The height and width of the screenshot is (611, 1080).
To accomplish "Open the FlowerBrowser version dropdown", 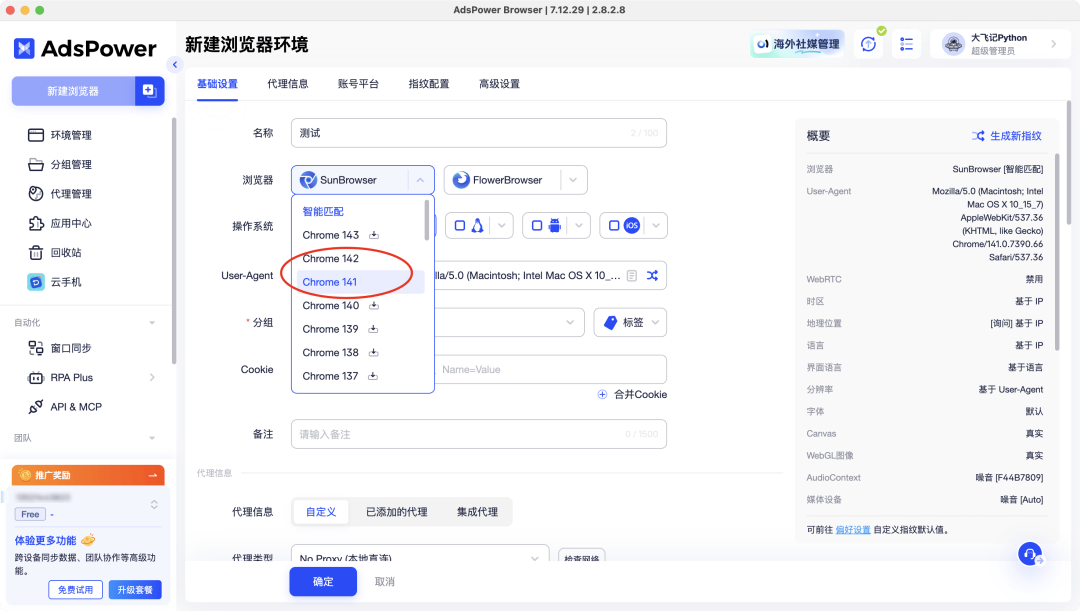I will pyautogui.click(x=573, y=180).
